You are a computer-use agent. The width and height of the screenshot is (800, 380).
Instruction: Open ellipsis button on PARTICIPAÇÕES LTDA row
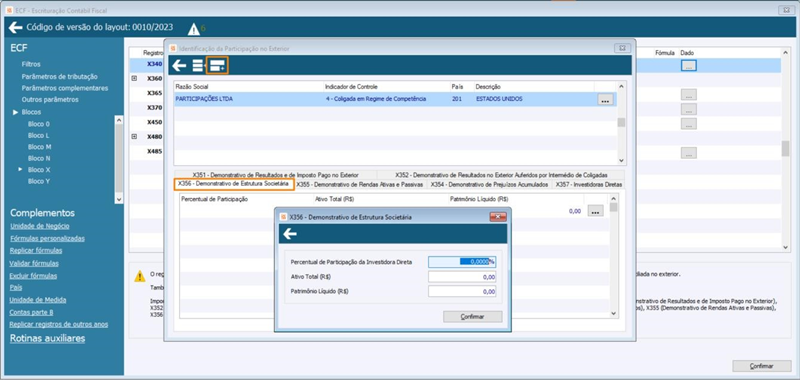605,100
